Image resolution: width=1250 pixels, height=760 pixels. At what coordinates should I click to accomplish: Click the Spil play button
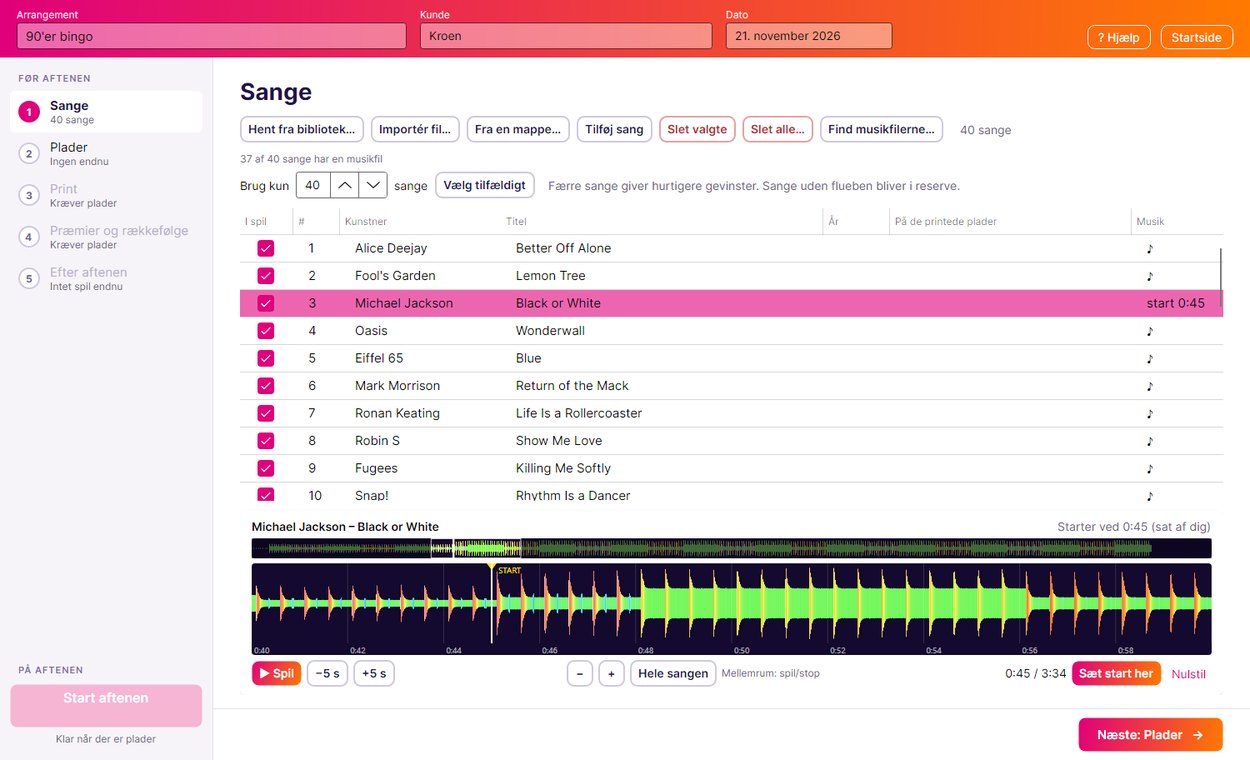tap(276, 673)
